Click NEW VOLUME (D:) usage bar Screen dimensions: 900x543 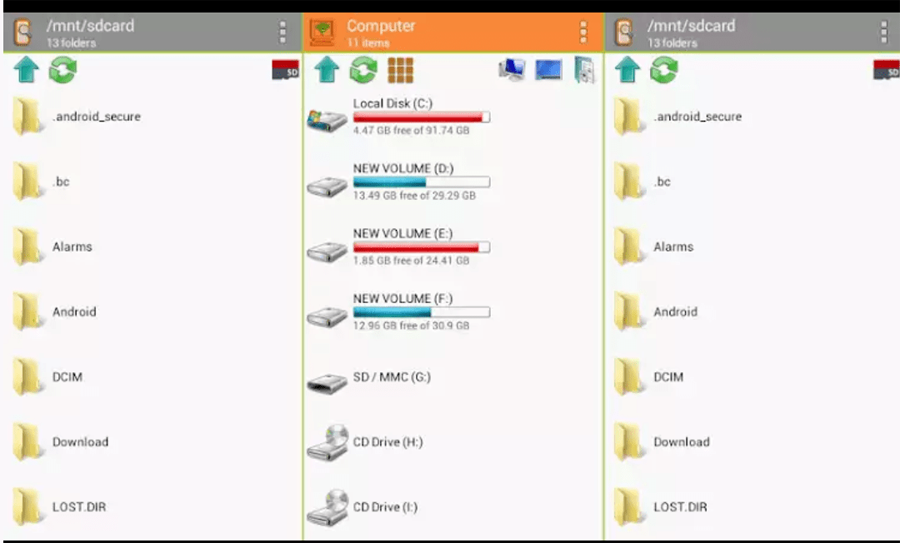[x=421, y=182]
